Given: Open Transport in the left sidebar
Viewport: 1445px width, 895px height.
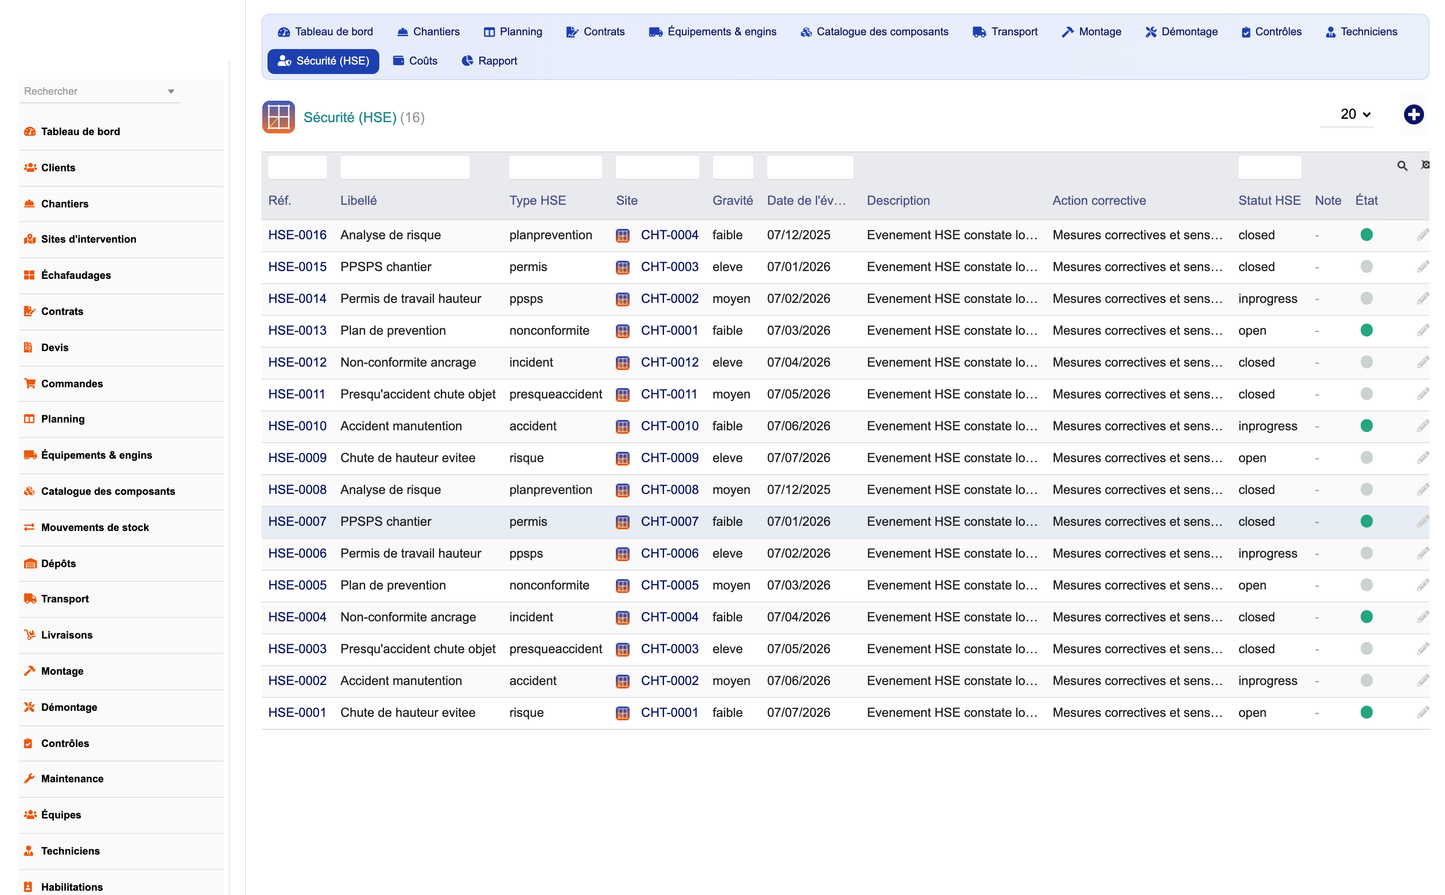Looking at the screenshot, I should [65, 599].
